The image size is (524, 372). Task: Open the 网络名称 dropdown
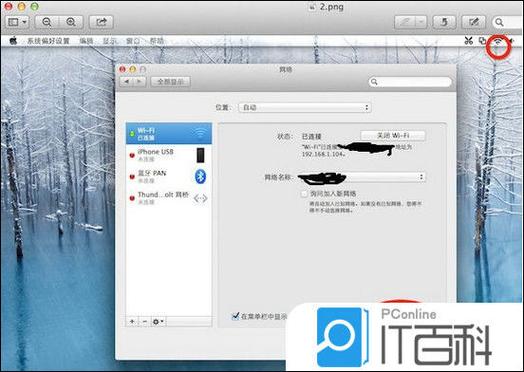[x=363, y=177]
